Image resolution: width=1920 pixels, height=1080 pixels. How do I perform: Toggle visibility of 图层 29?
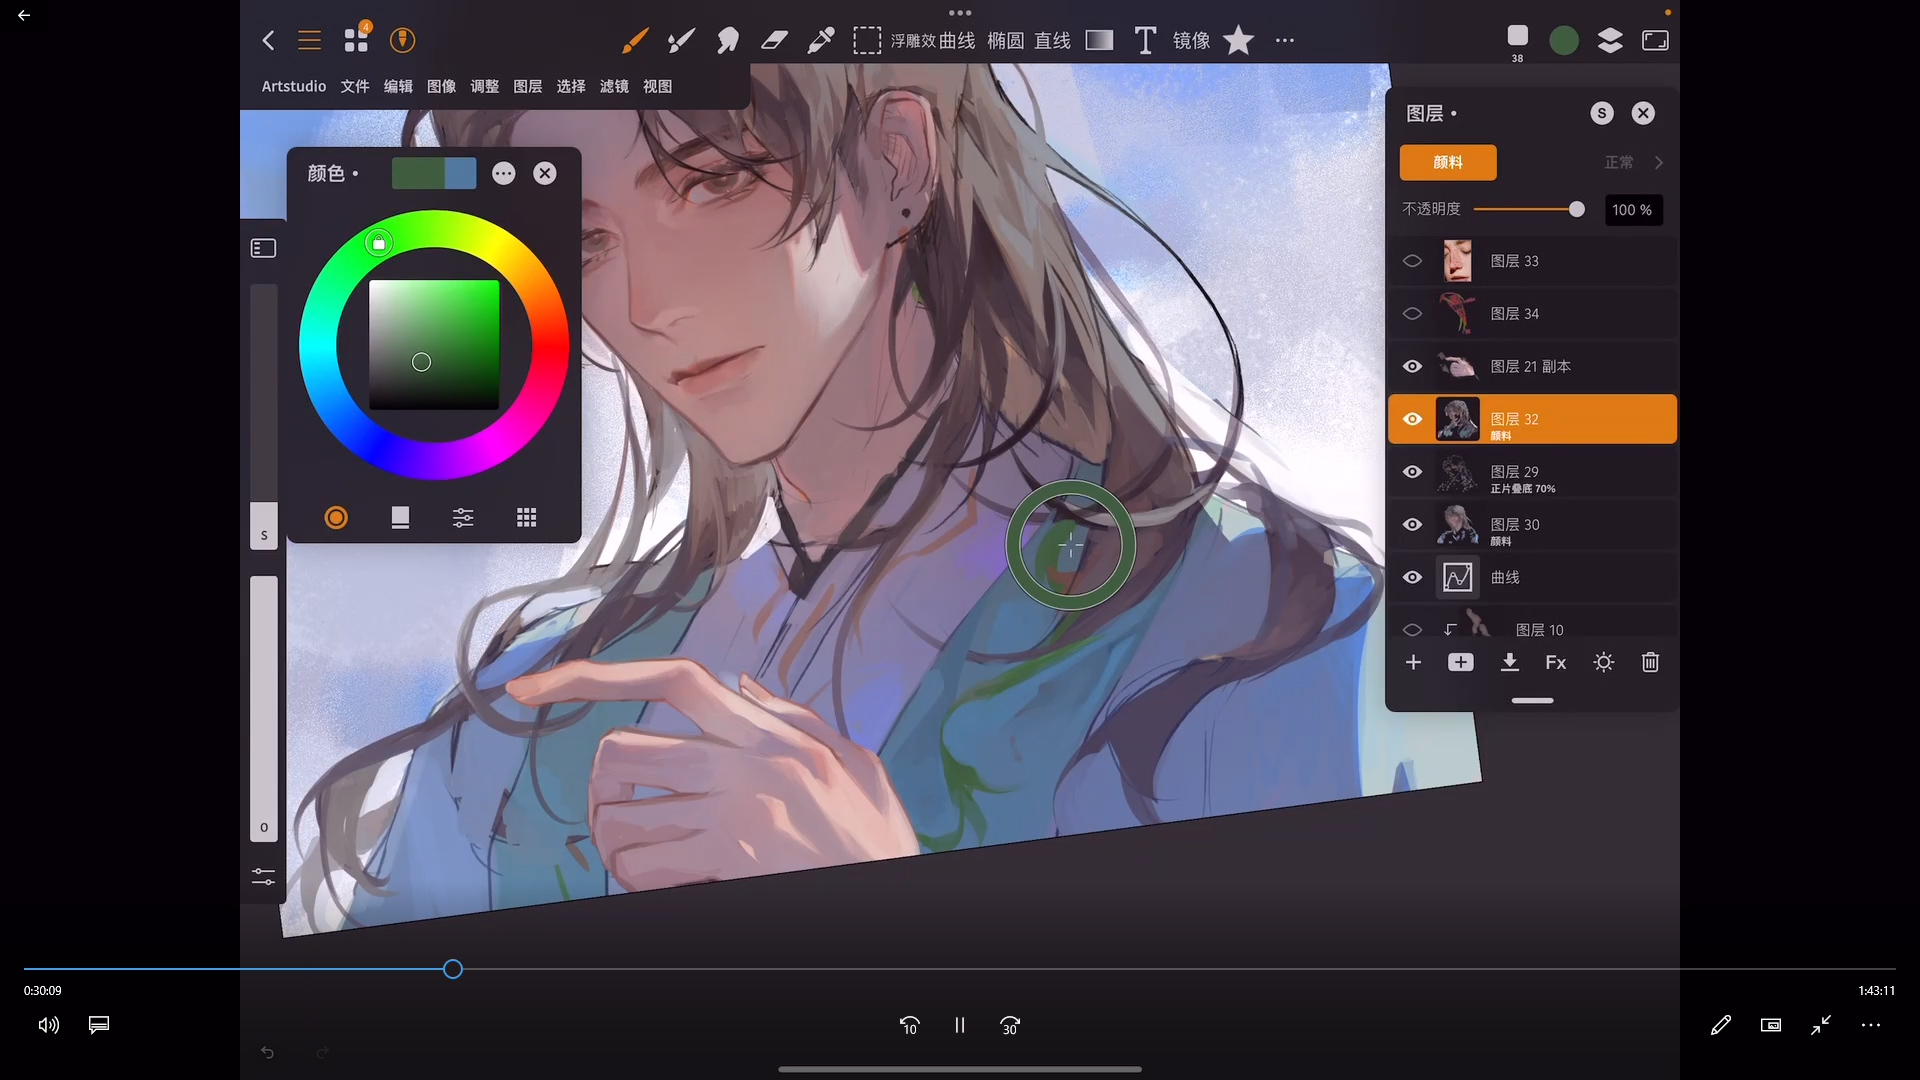coord(1412,472)
